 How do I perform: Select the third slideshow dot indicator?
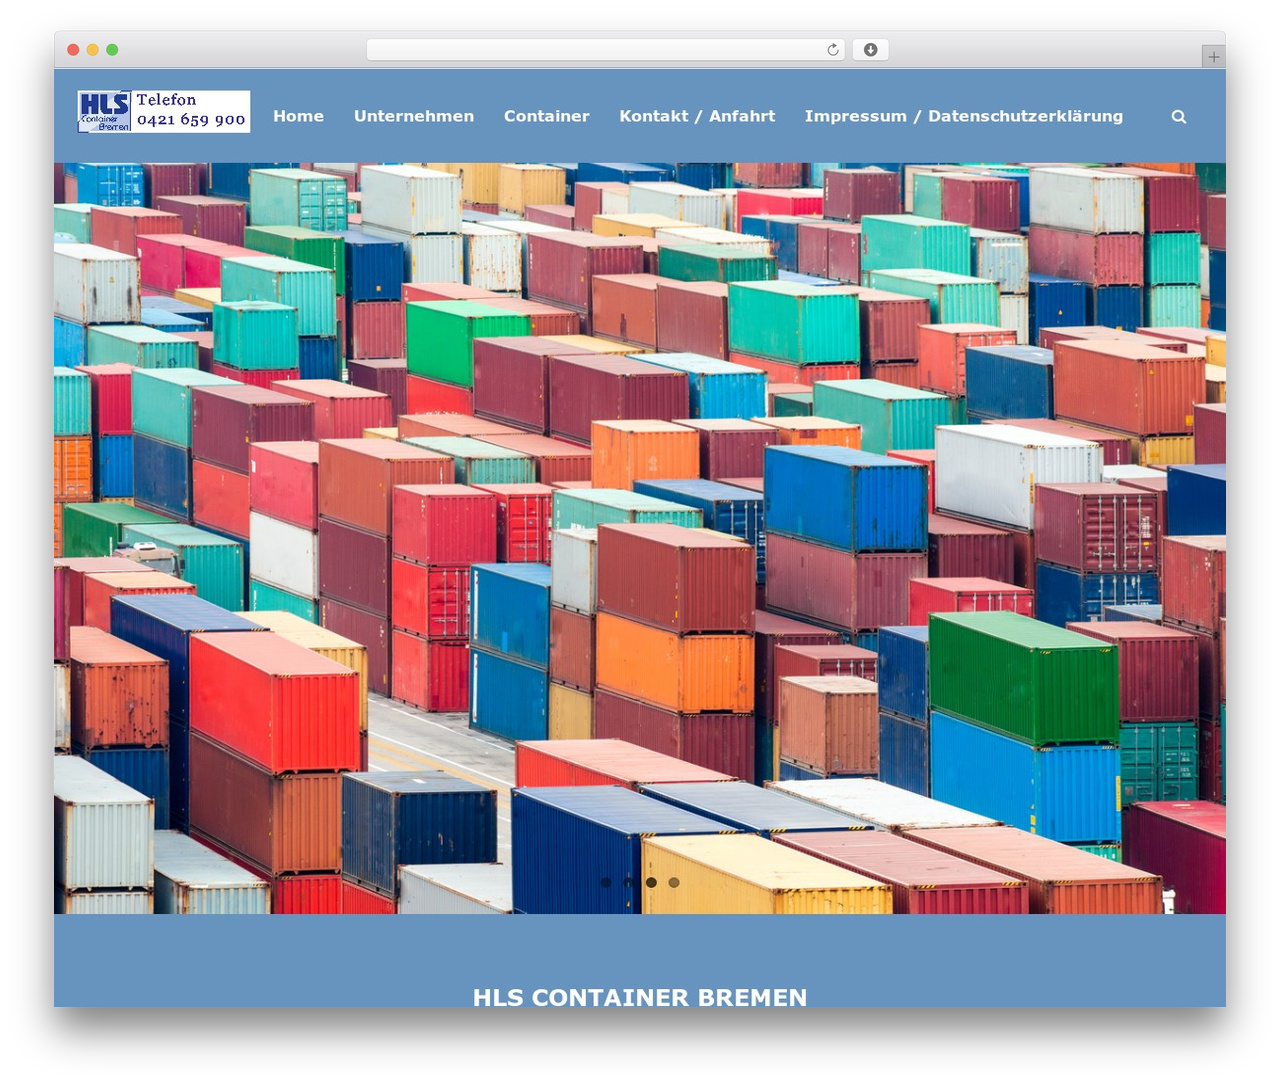(x=651, y=882)
